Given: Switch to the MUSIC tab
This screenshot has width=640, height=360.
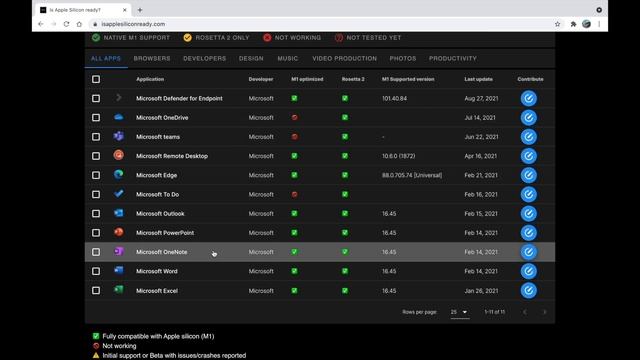Looking at the screenshot, I should click(288, 58).
